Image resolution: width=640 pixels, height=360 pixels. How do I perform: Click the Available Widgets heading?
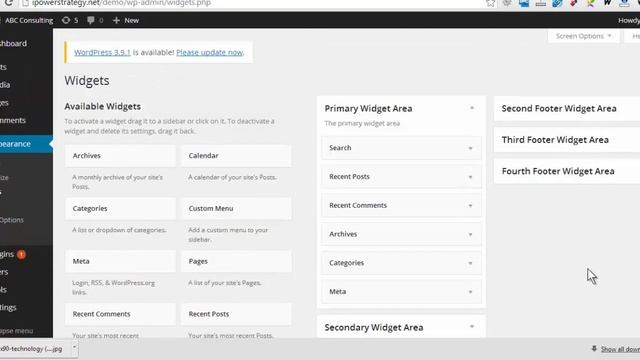click(x=102, y=107)
